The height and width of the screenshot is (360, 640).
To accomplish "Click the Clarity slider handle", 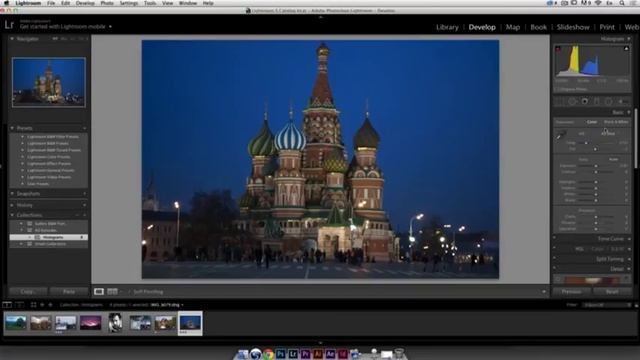I will [x=596, y=217].
